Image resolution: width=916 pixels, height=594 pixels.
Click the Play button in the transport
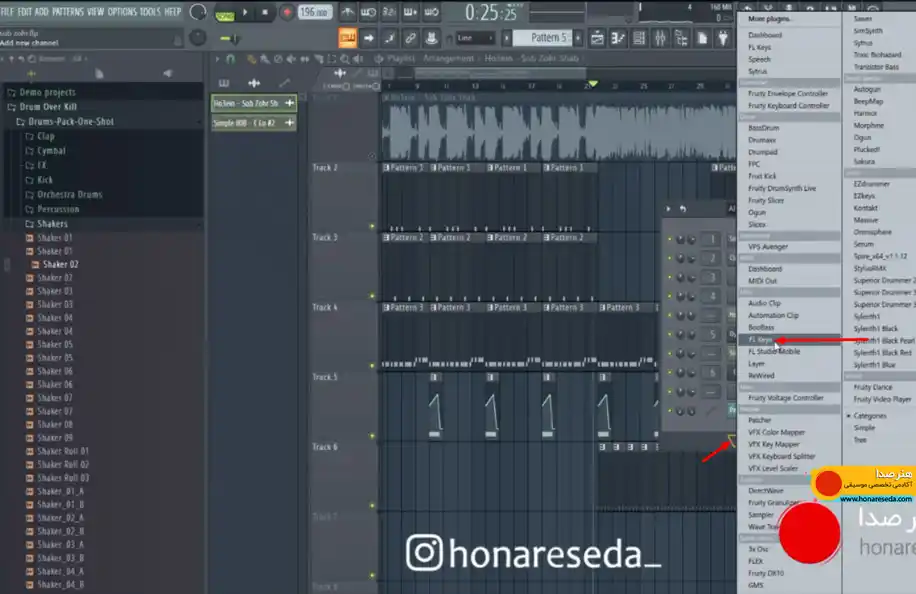(245, 12)
